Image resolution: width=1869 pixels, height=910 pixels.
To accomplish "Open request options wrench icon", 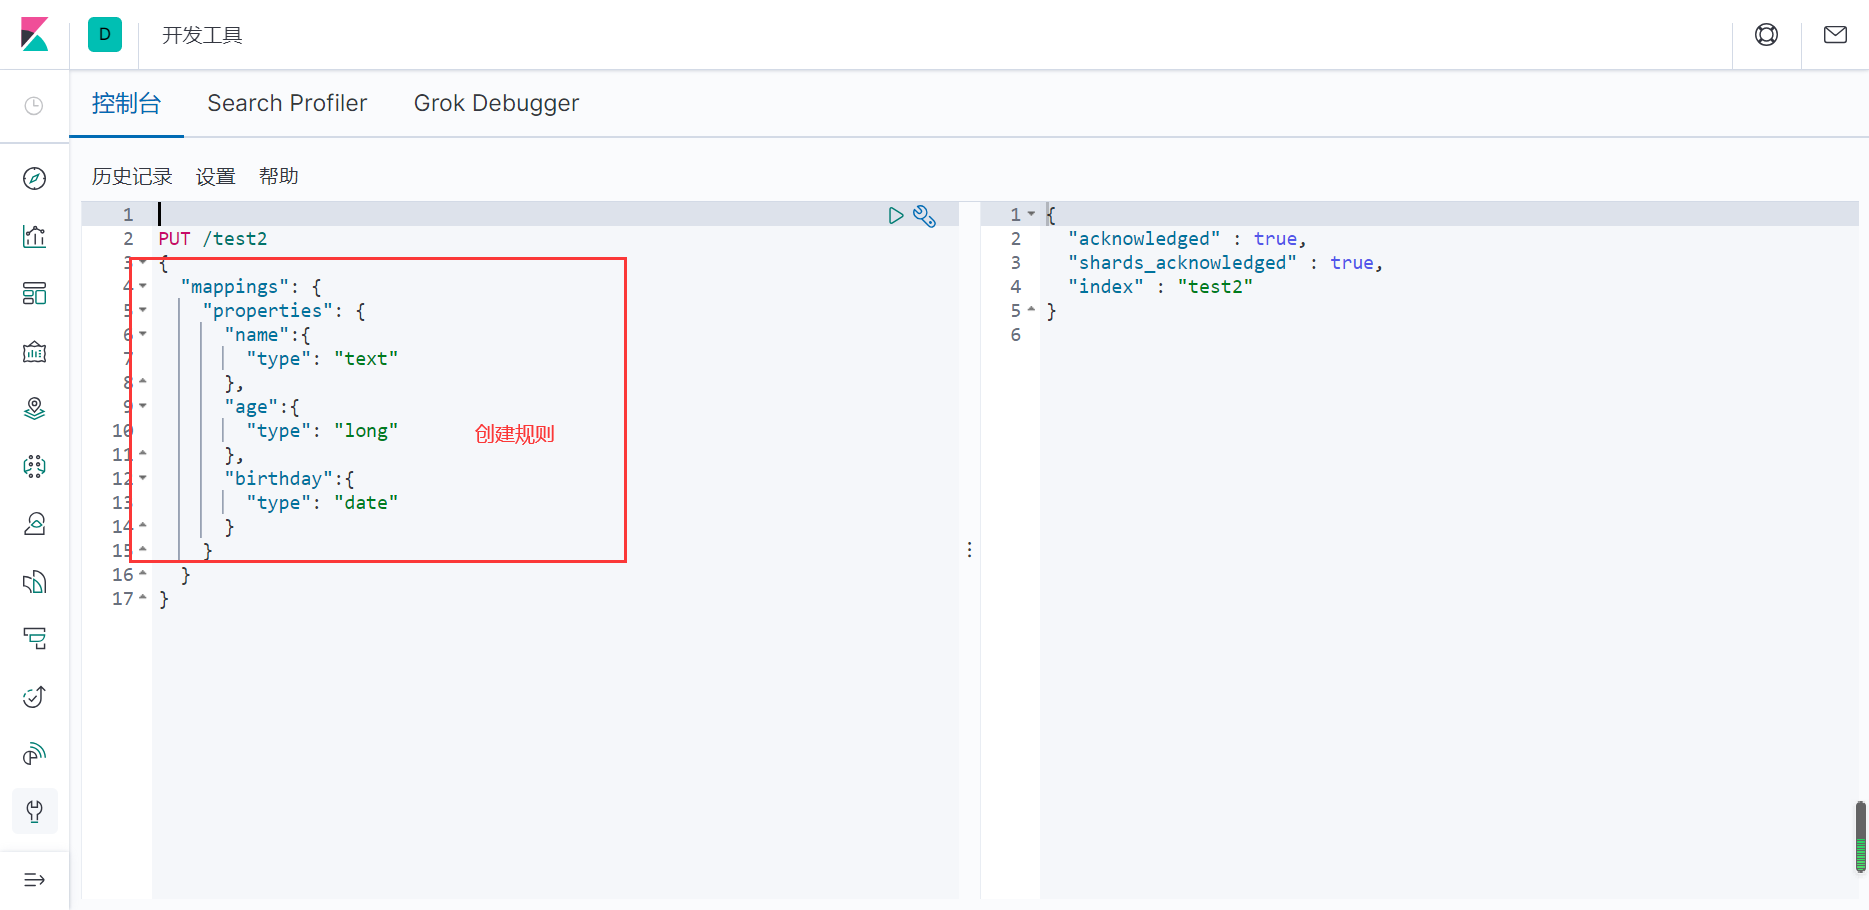I will click(x=925, y=216).
